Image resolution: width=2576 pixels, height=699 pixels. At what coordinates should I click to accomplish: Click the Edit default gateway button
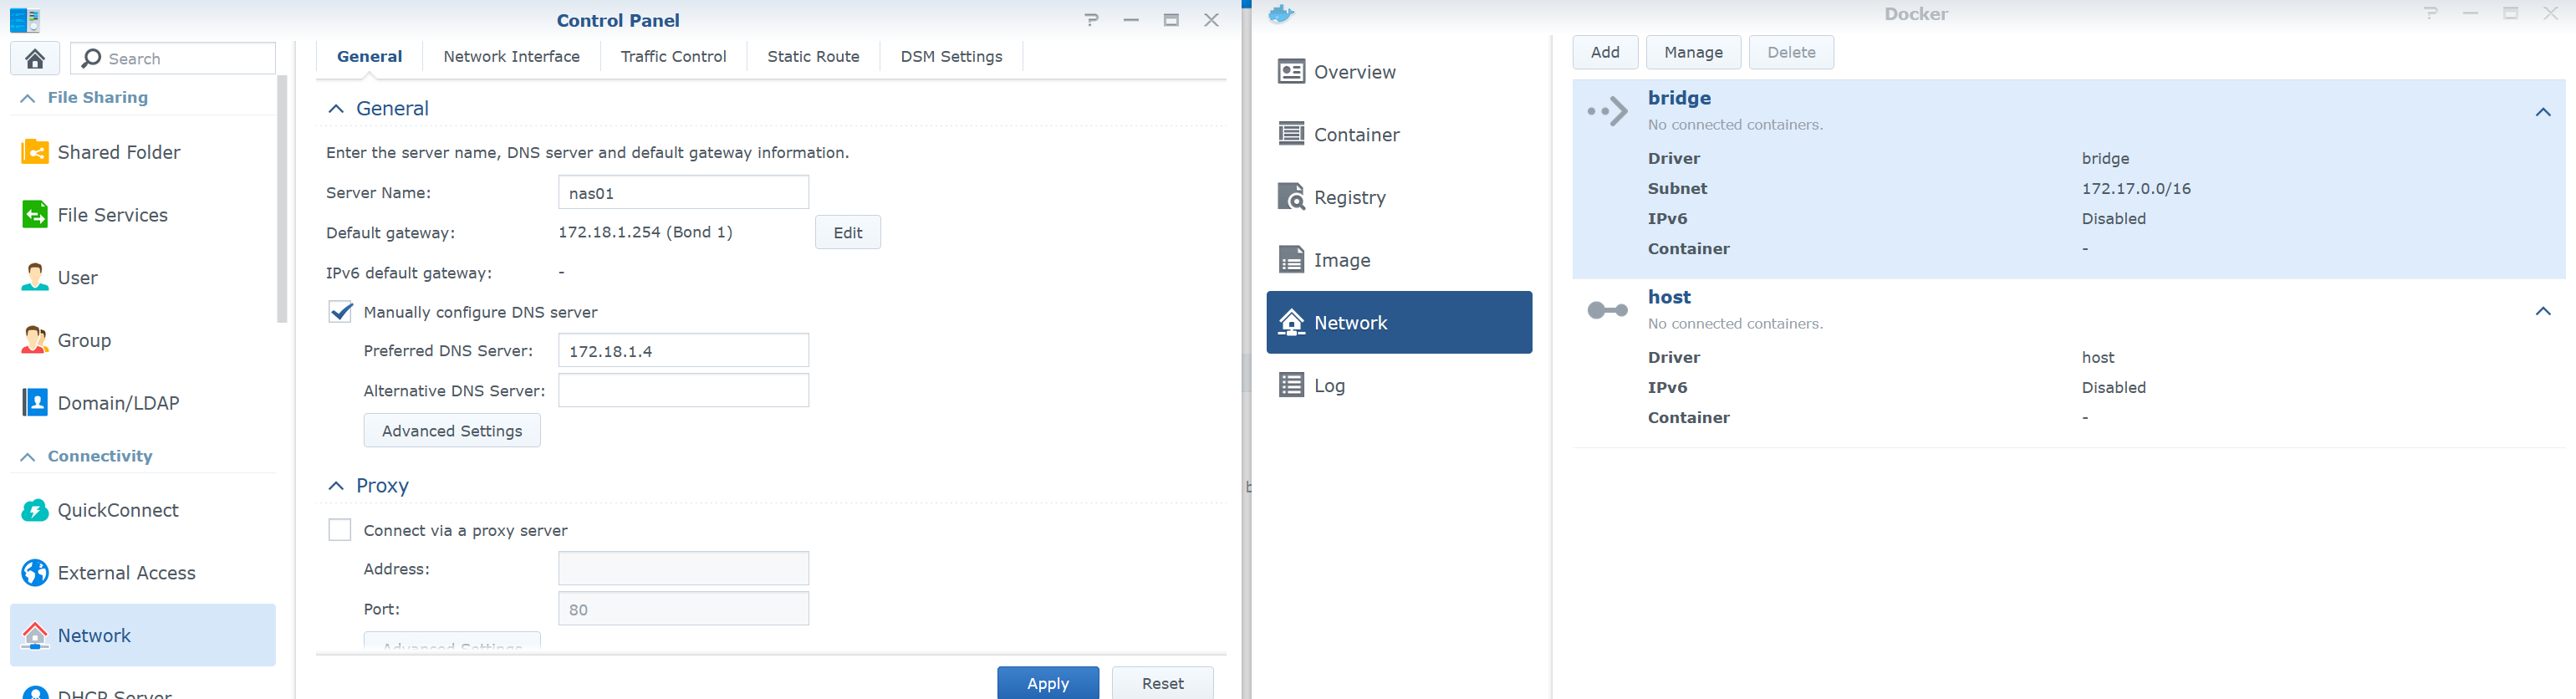pos(848,232)
